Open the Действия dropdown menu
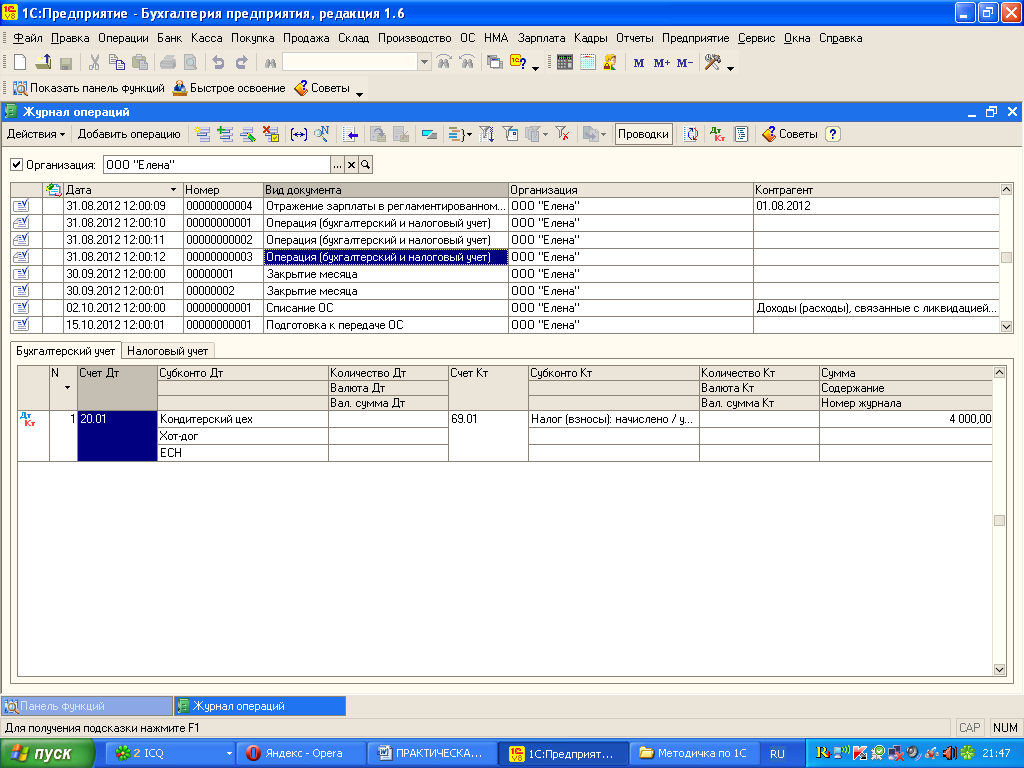Image resolution: width=1024 pixels, height=768 pixels. click(36, 135)
